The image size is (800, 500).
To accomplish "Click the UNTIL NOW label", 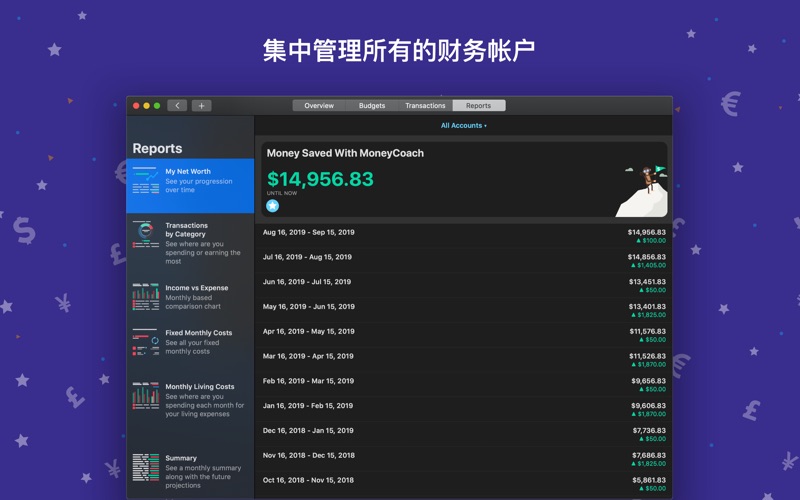I will pyautogui.click(x=282, y=193).
